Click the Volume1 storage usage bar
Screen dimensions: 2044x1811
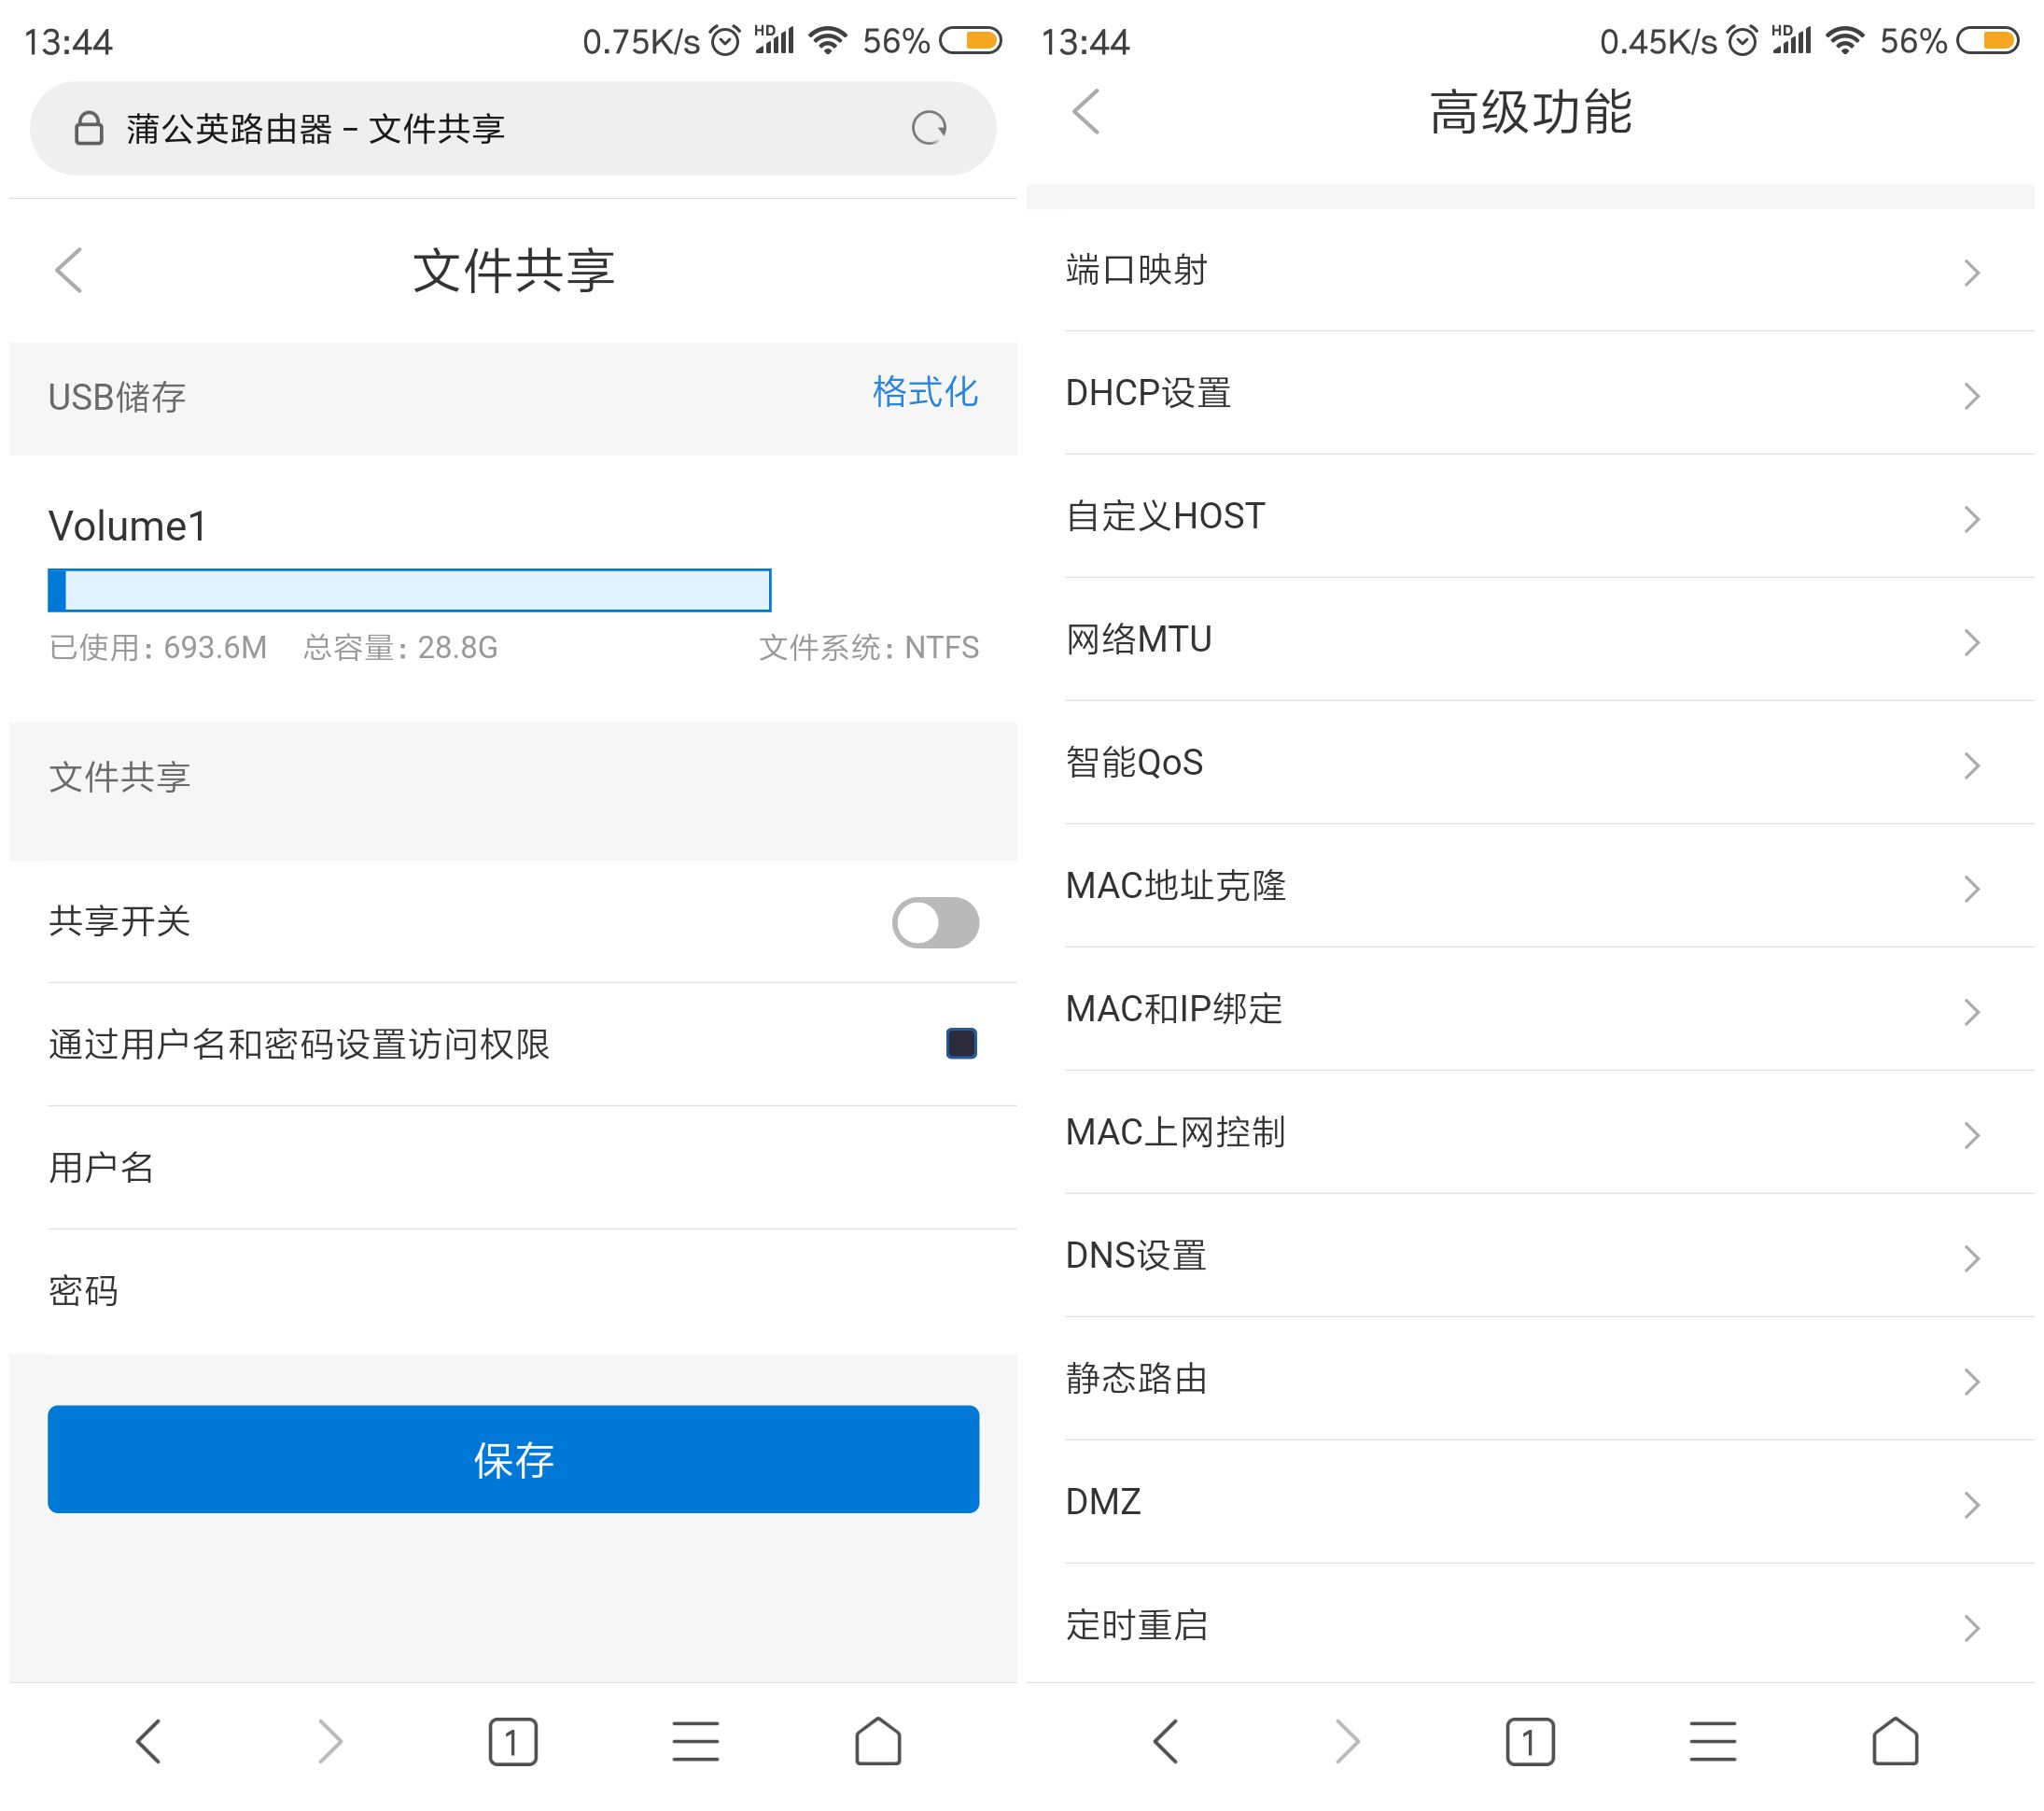pos(409,590)
